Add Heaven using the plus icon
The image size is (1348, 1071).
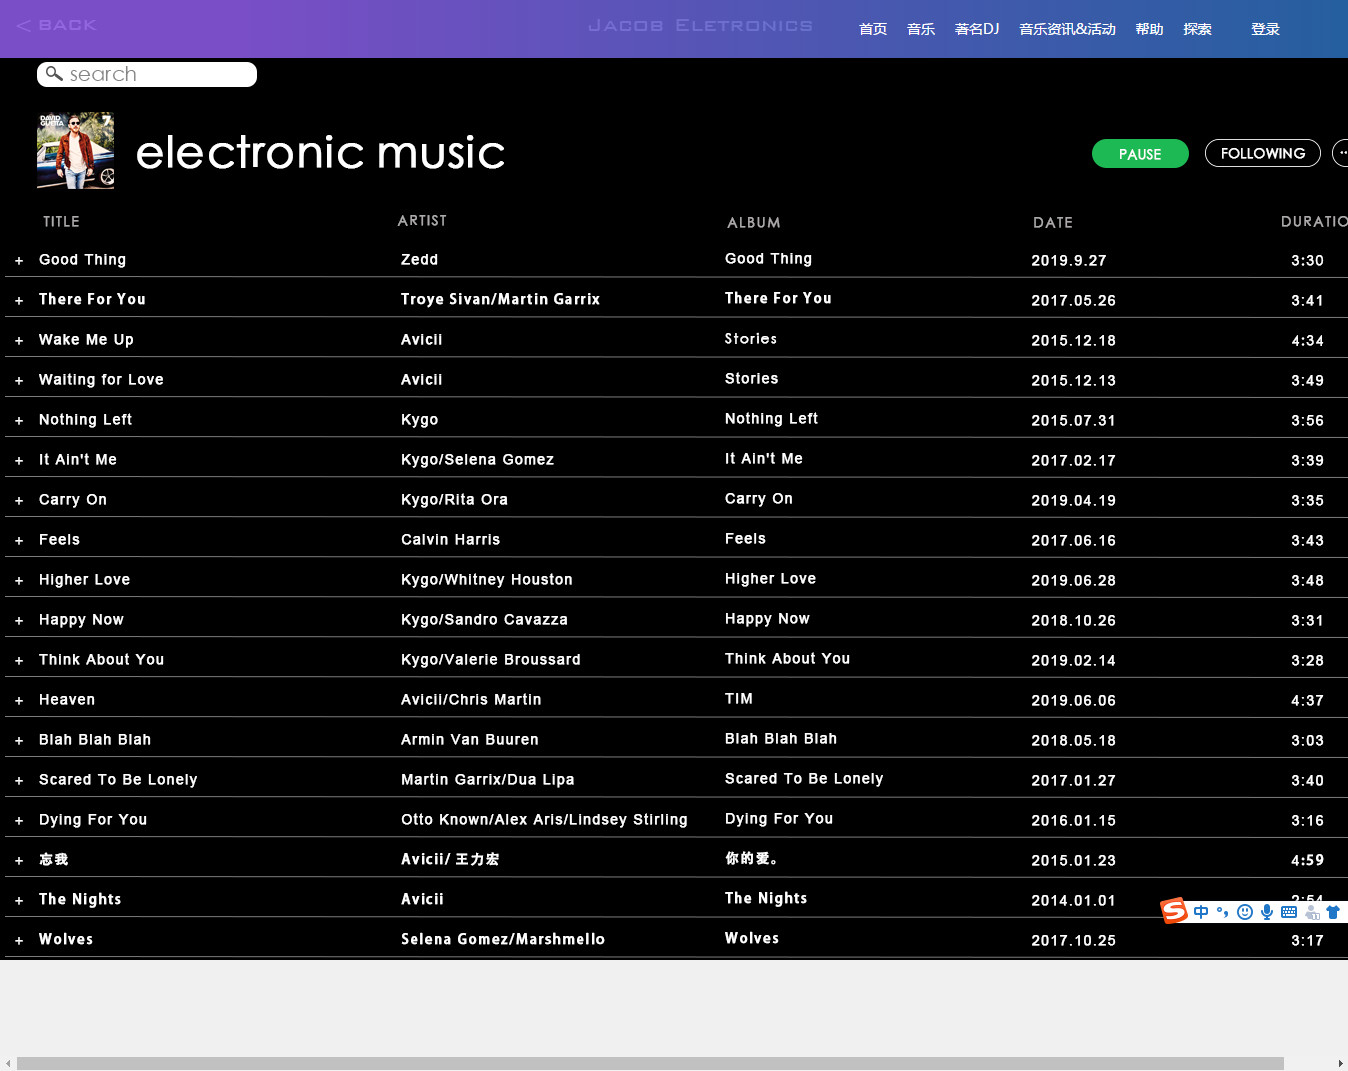click(19, 701)
